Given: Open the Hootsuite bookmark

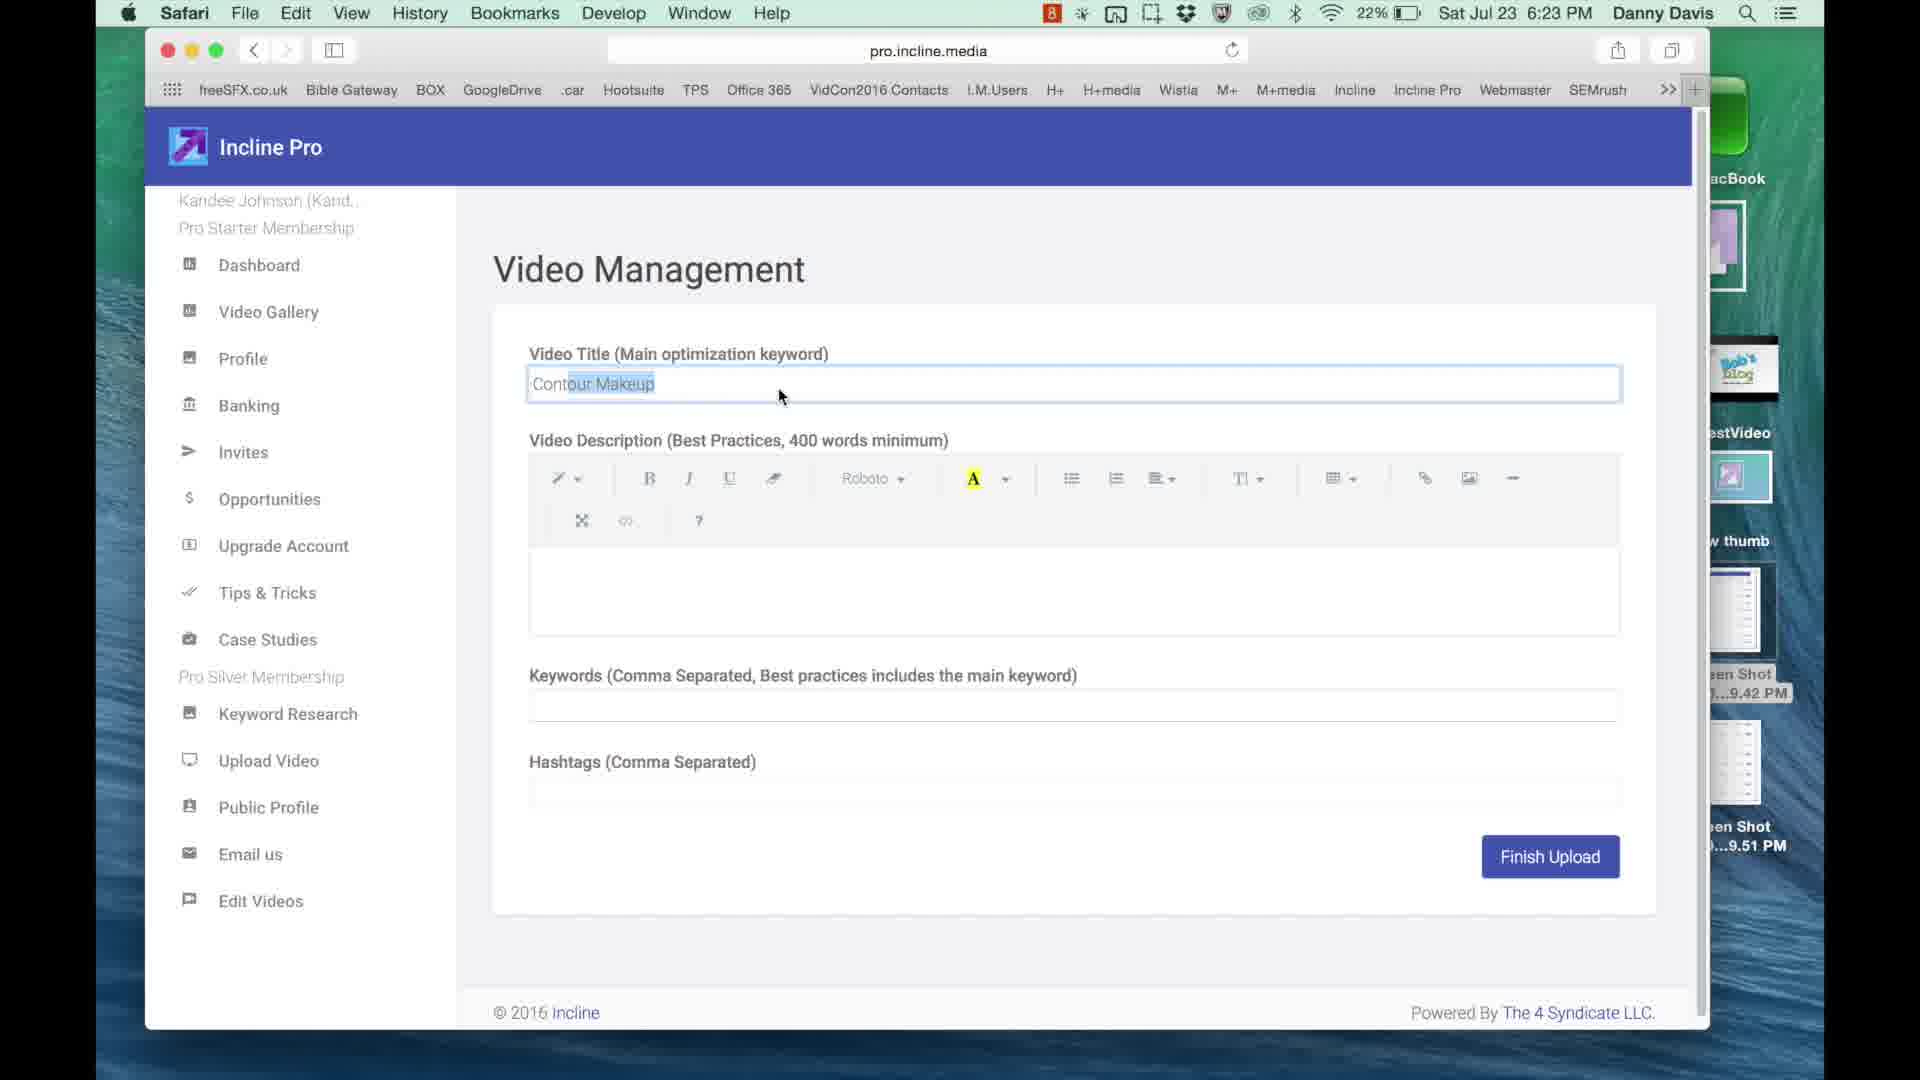Looking at the screenshot, I should (x=633, y=90).
